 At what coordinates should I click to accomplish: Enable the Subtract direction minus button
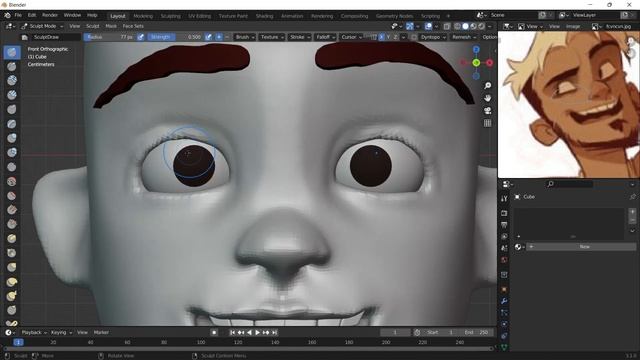tap(227, 37)
